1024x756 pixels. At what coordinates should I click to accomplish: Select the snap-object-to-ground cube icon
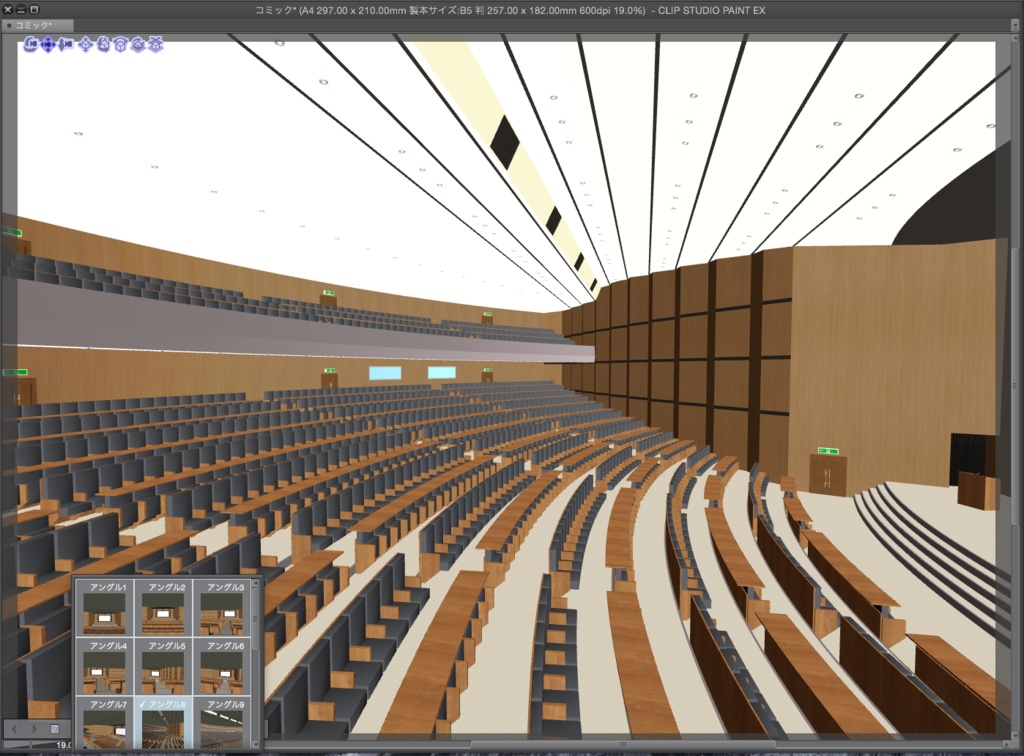155,45
